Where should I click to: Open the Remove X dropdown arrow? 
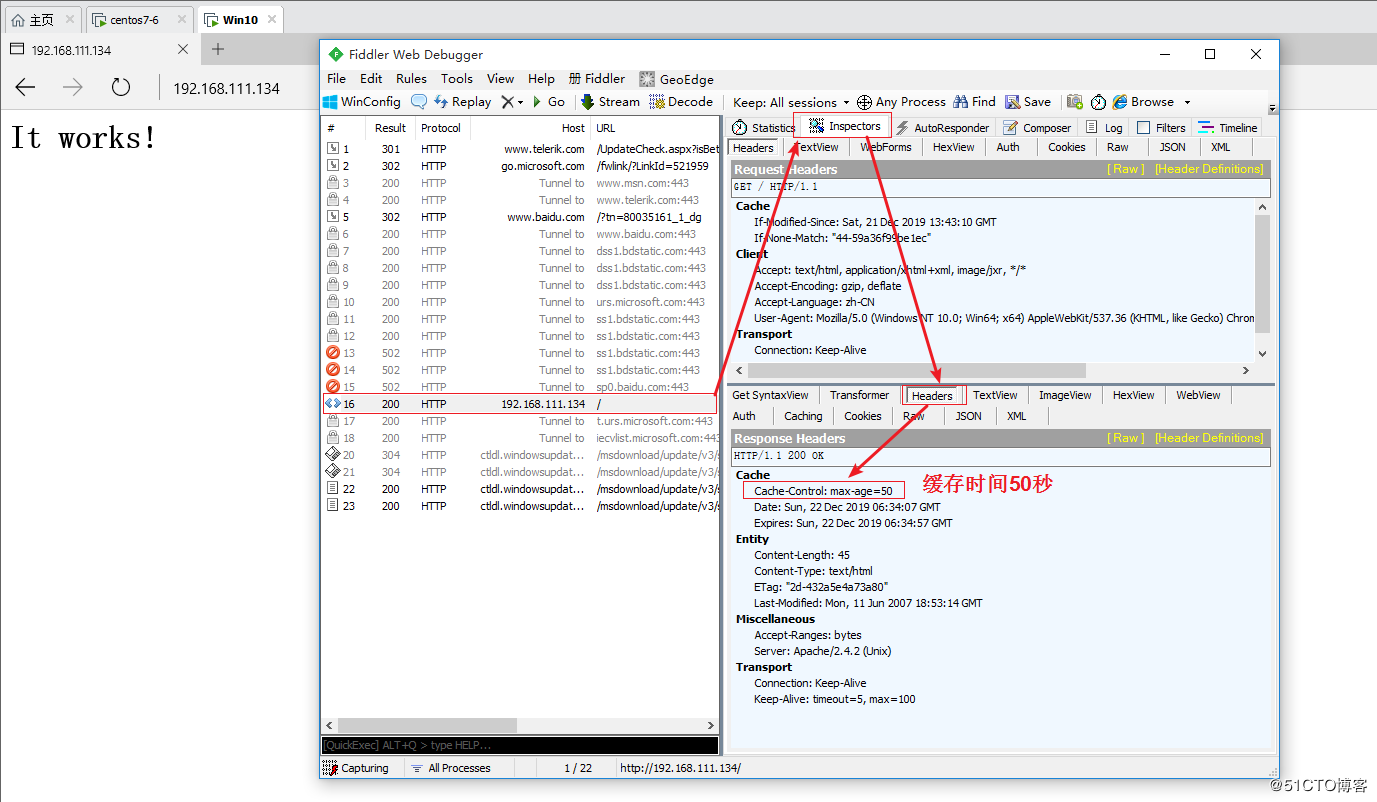tap(520, 102)
